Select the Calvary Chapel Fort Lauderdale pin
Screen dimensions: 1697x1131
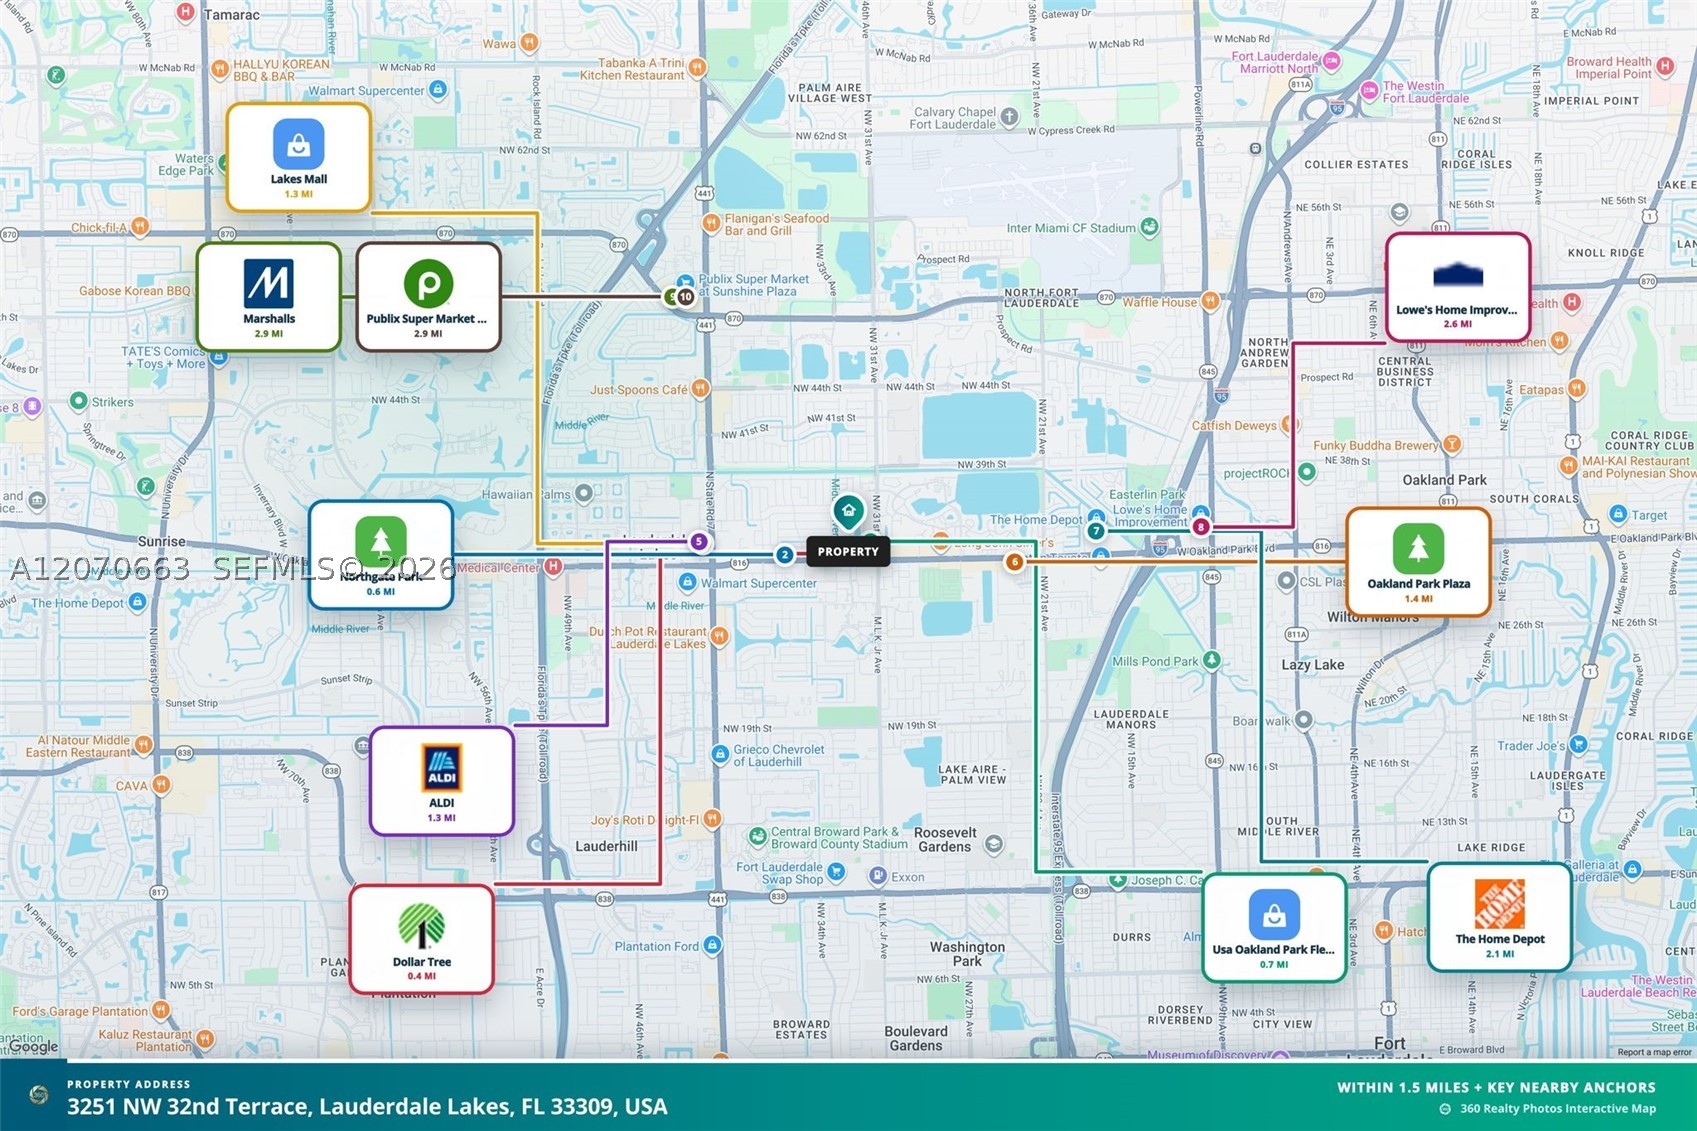tap(1010, 117)
